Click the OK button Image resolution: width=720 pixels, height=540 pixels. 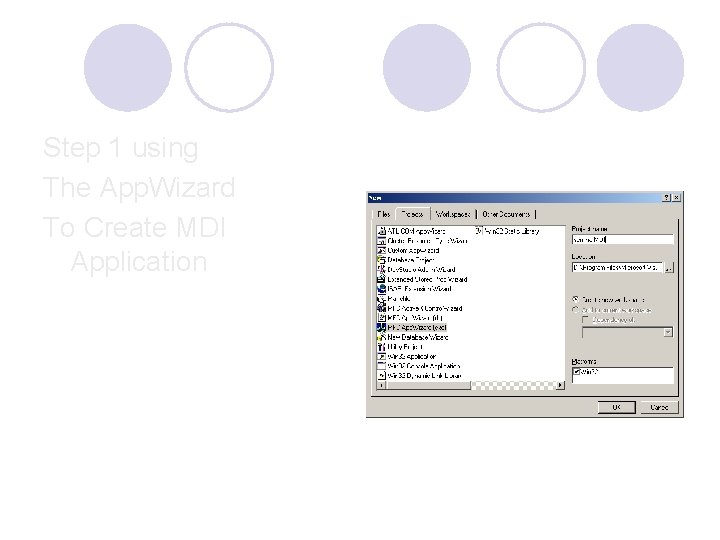pos(617,407)
